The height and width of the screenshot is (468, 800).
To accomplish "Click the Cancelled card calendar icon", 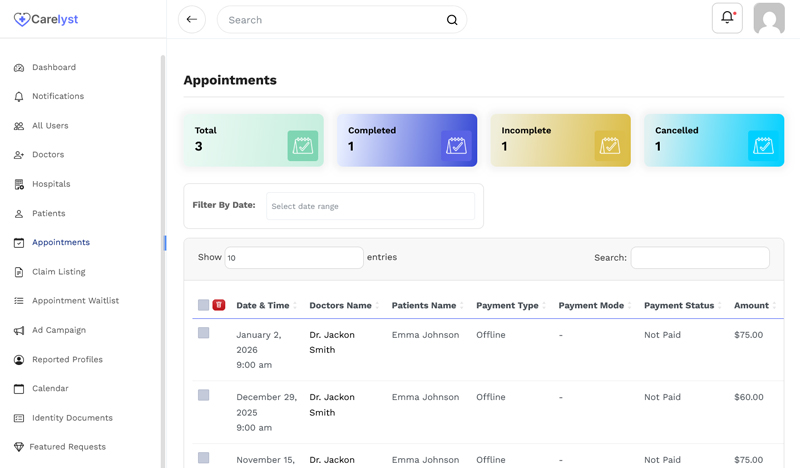I will (763, 146).
